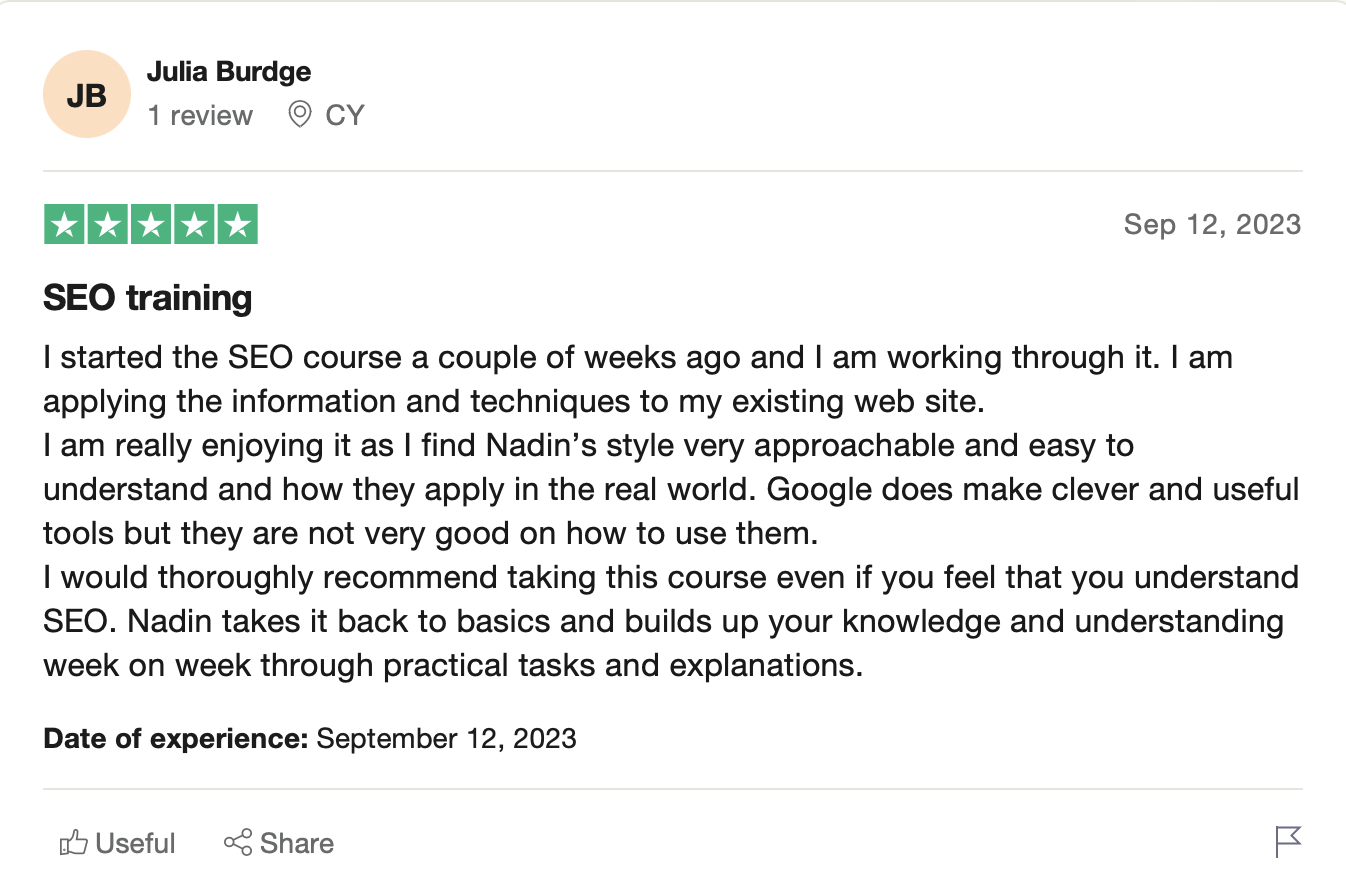Open the "SEO training" review title

pos(148,298)
